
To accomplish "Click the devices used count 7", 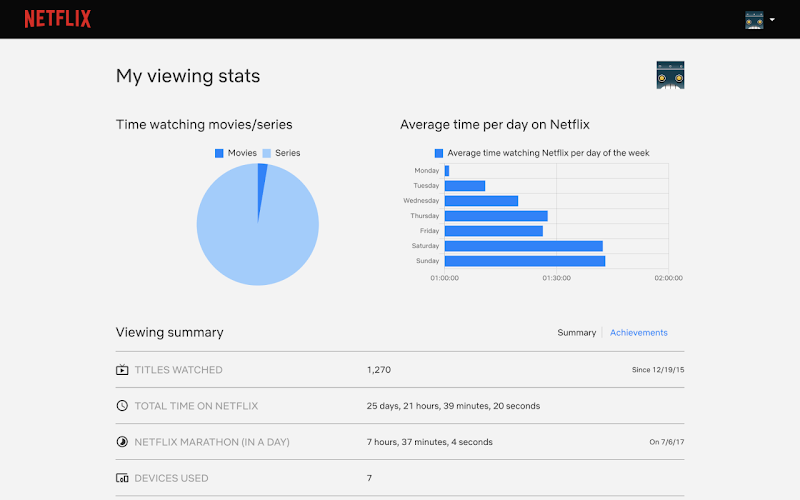I will pyautogui.click(x=369, y=478).
